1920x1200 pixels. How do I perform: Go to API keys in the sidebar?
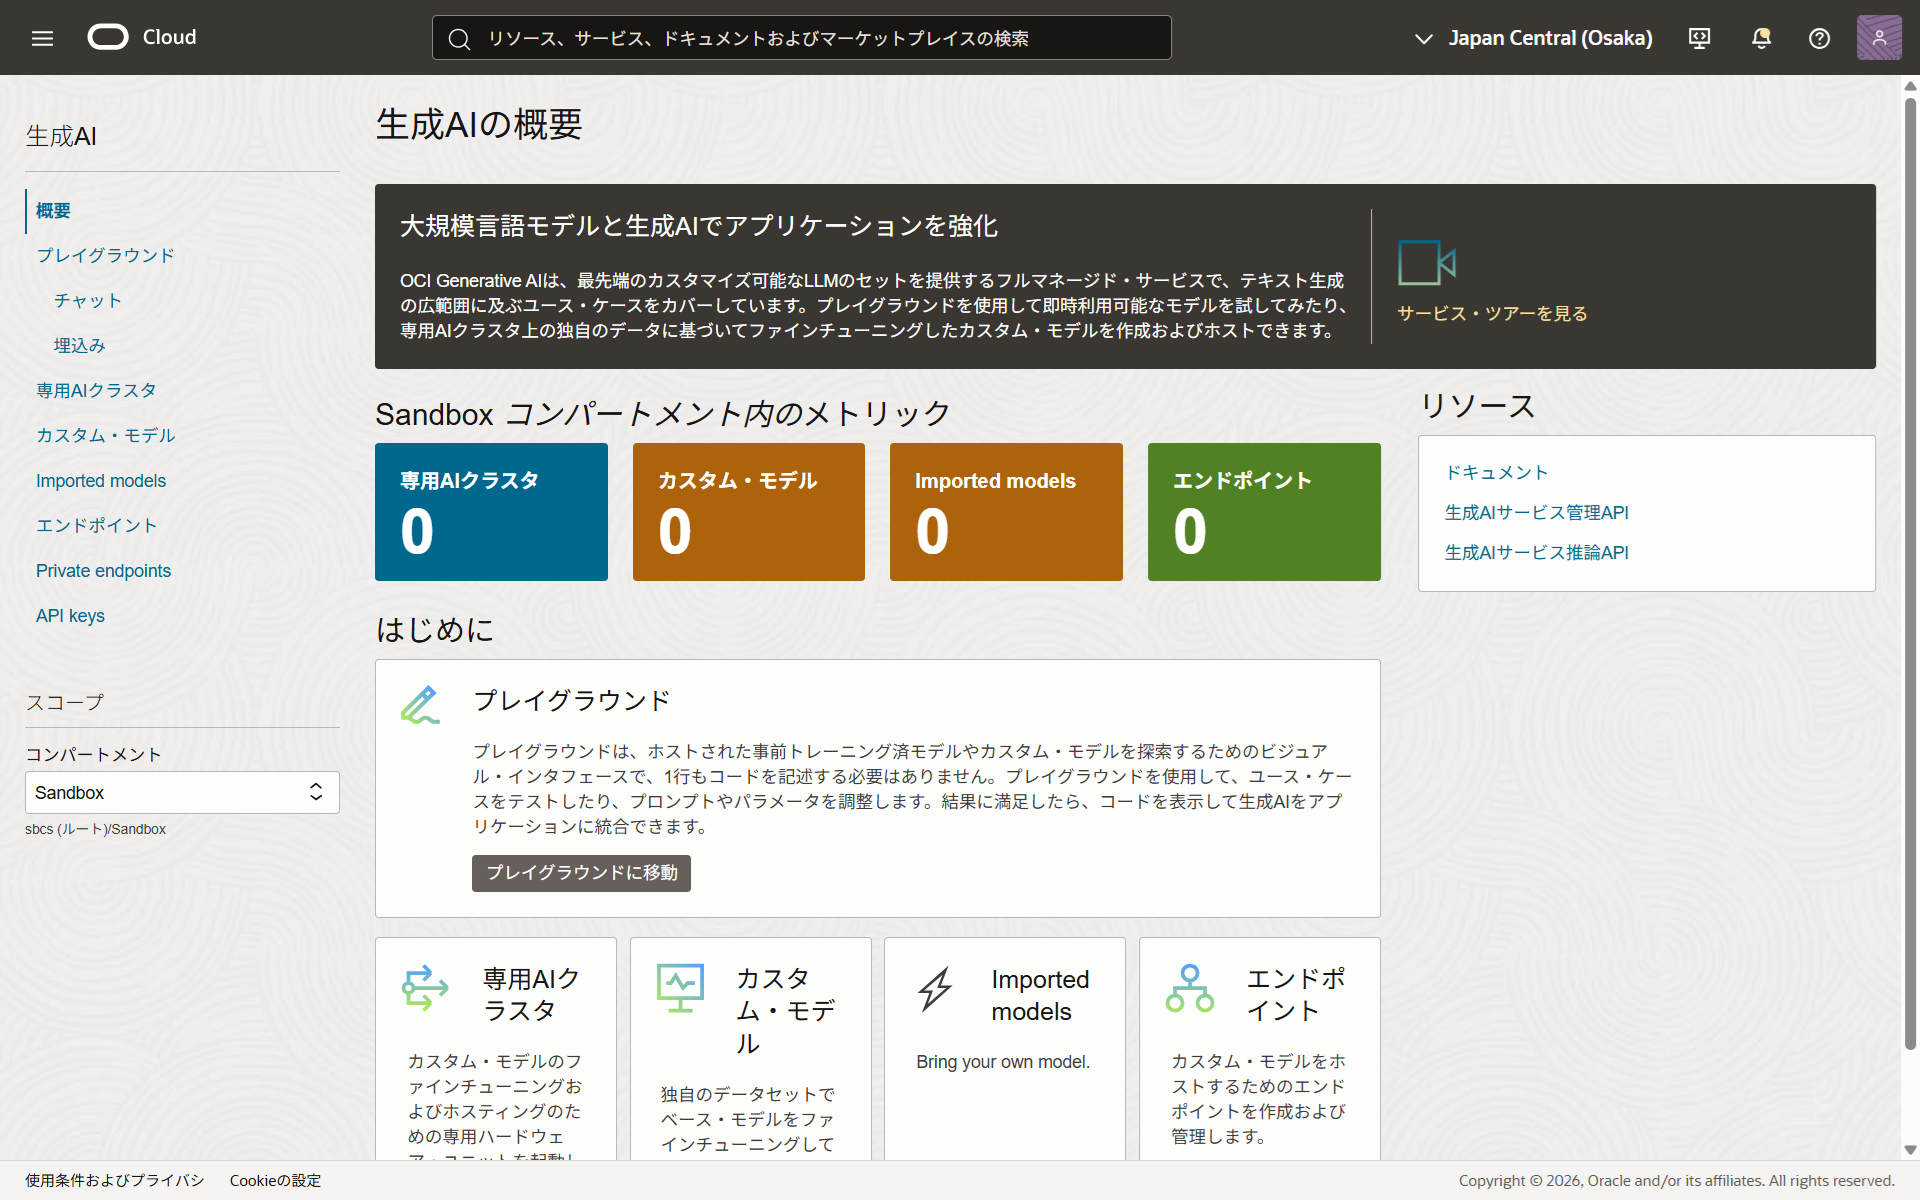[x=70, y=616]
